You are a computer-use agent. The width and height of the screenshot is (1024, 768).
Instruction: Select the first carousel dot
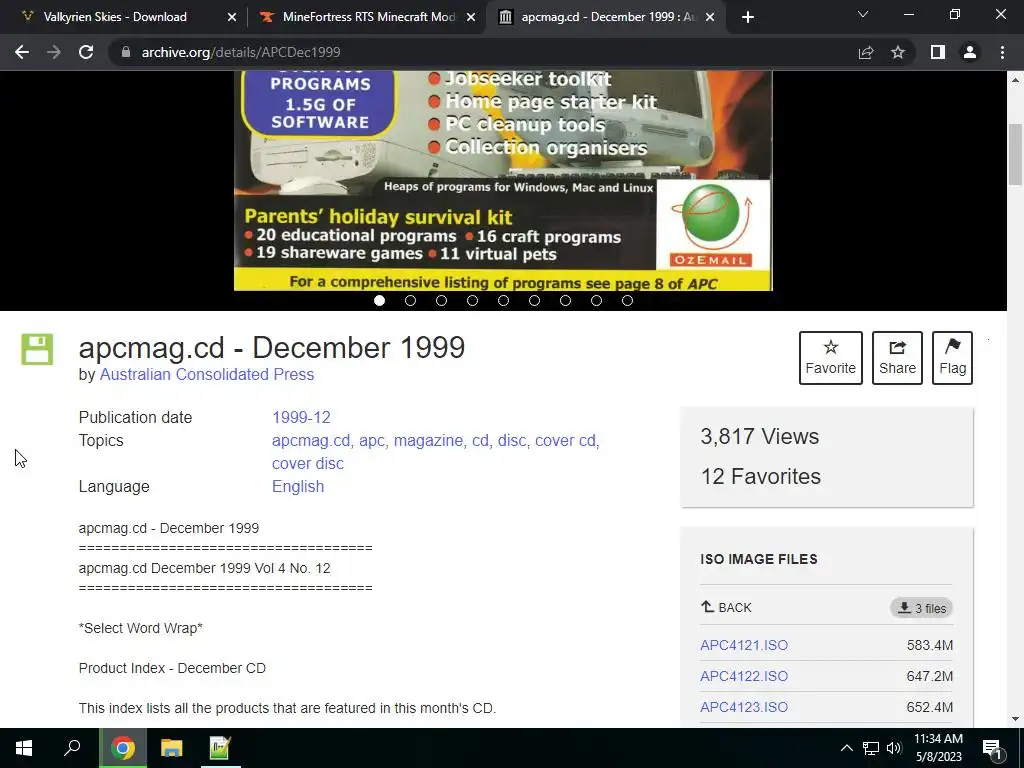click(379, 300)
